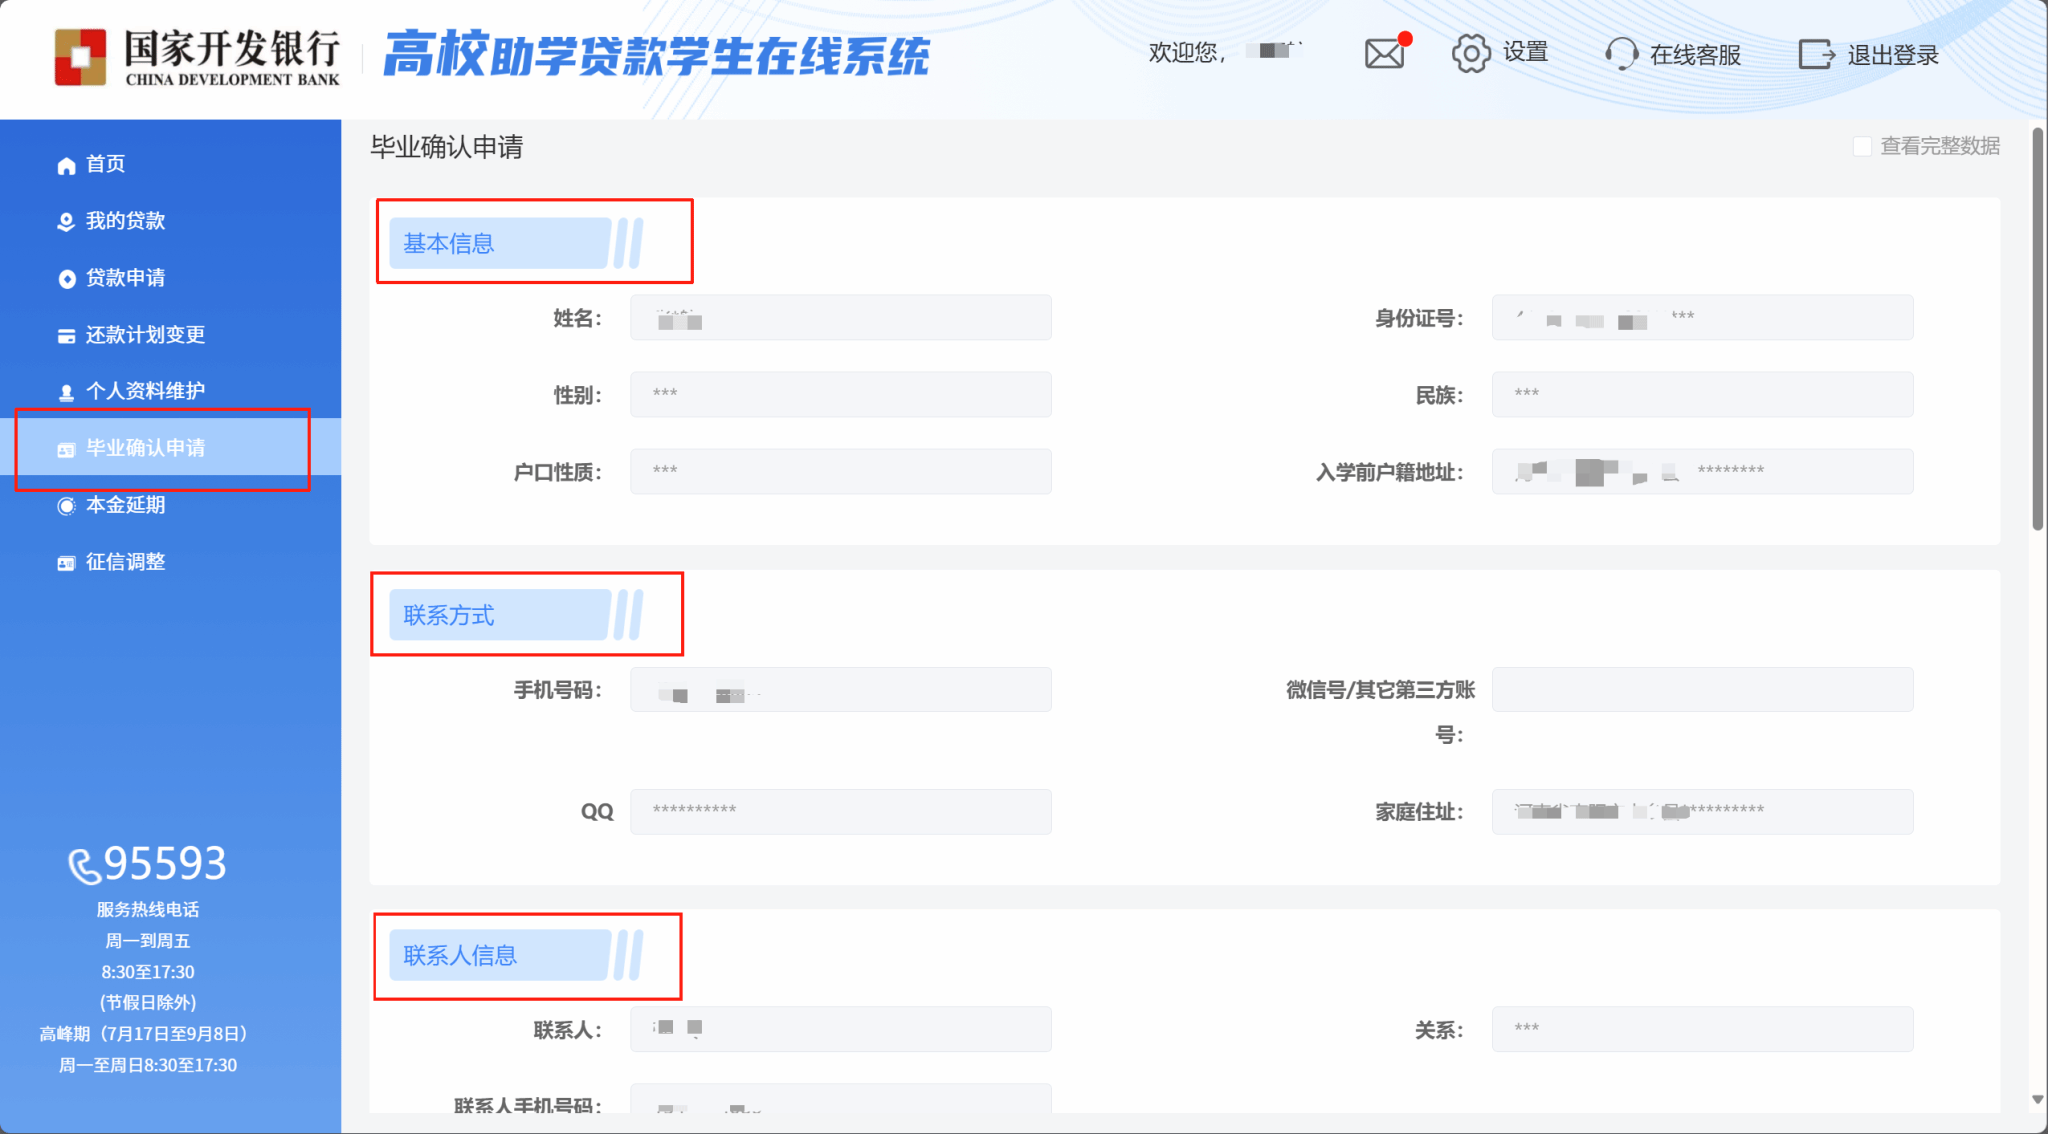Viewport: 2048px width, 1134px height.
Task: Click the China Development Bank logo
Action: pos(80,56)
